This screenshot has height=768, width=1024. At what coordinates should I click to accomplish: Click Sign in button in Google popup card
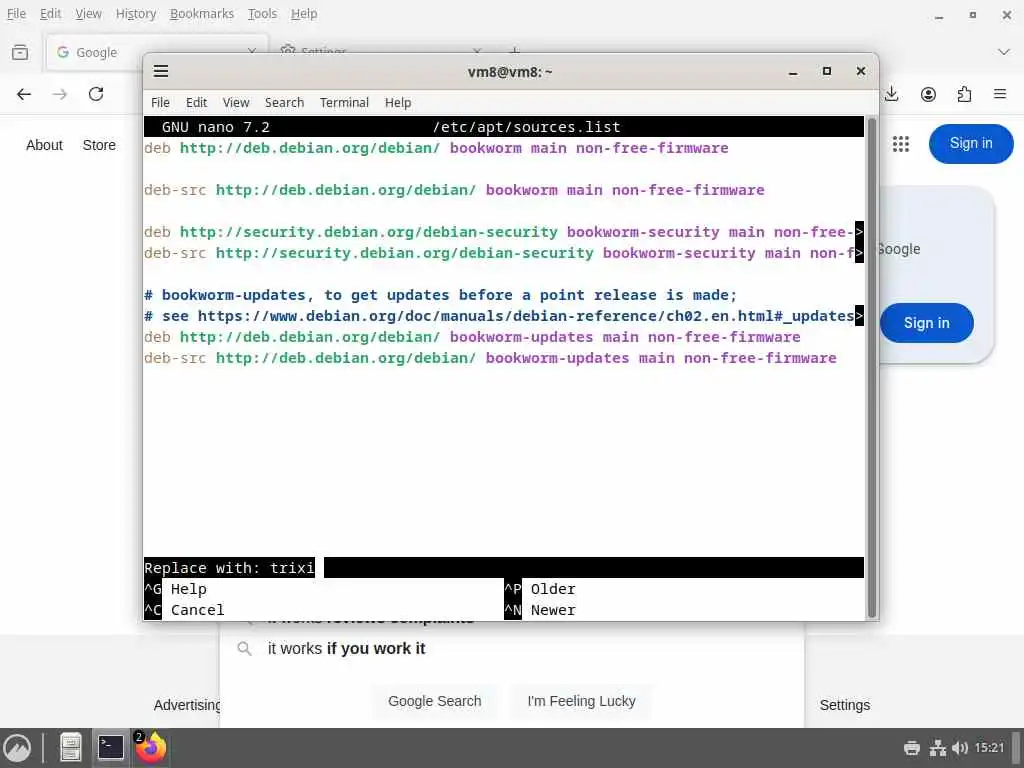[x=927, y=323]
